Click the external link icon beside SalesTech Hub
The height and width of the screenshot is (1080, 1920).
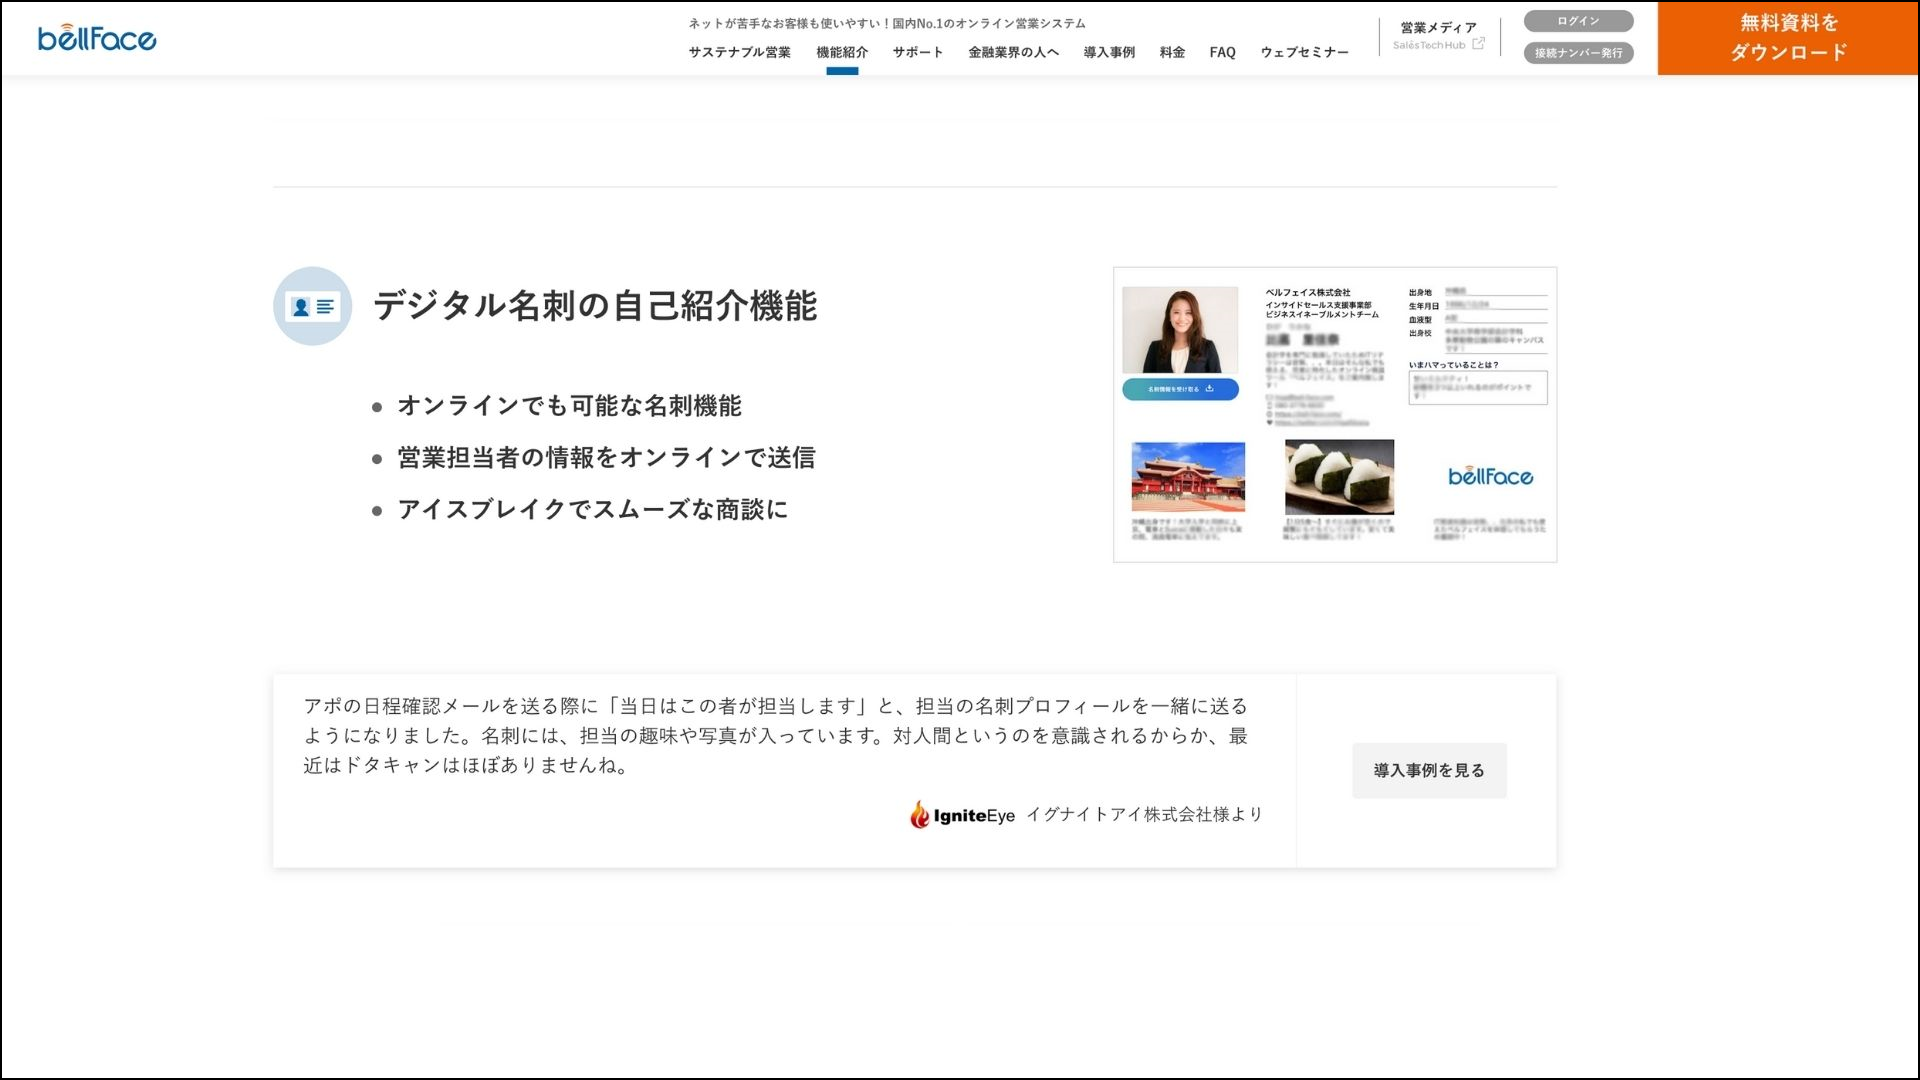coord(1477,44)
